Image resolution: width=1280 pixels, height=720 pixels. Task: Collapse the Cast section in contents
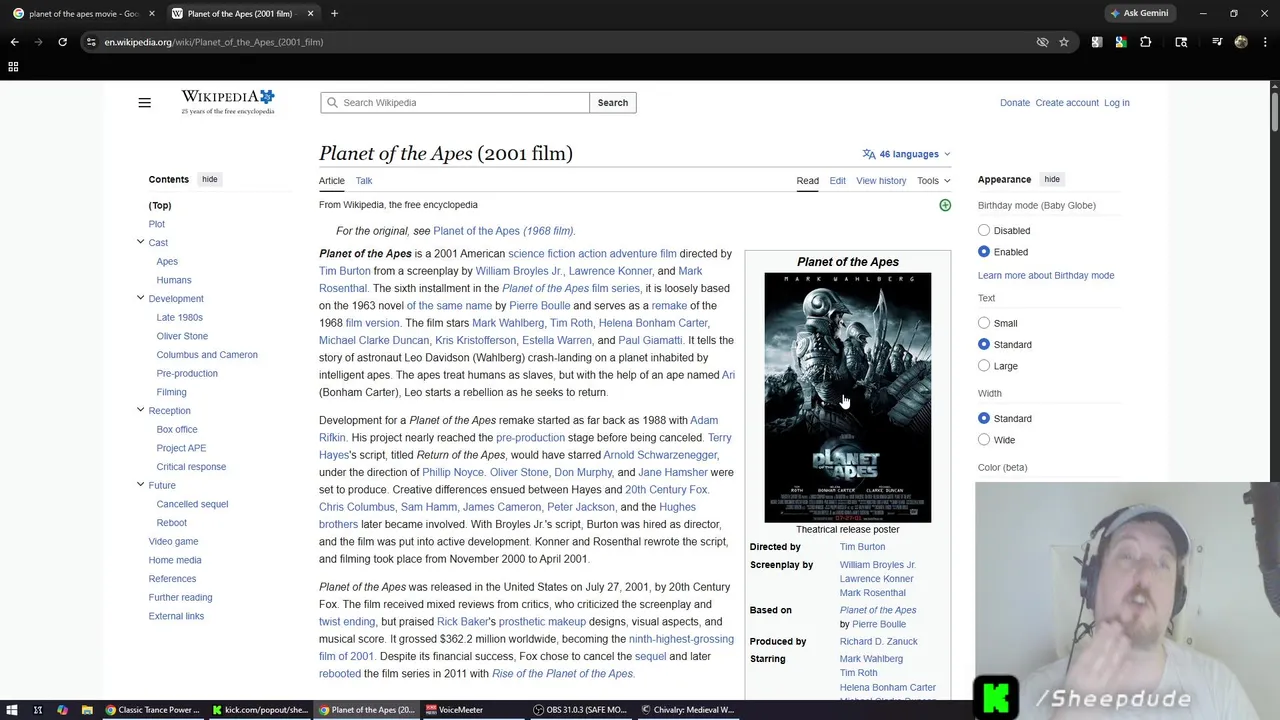(140, 242)
